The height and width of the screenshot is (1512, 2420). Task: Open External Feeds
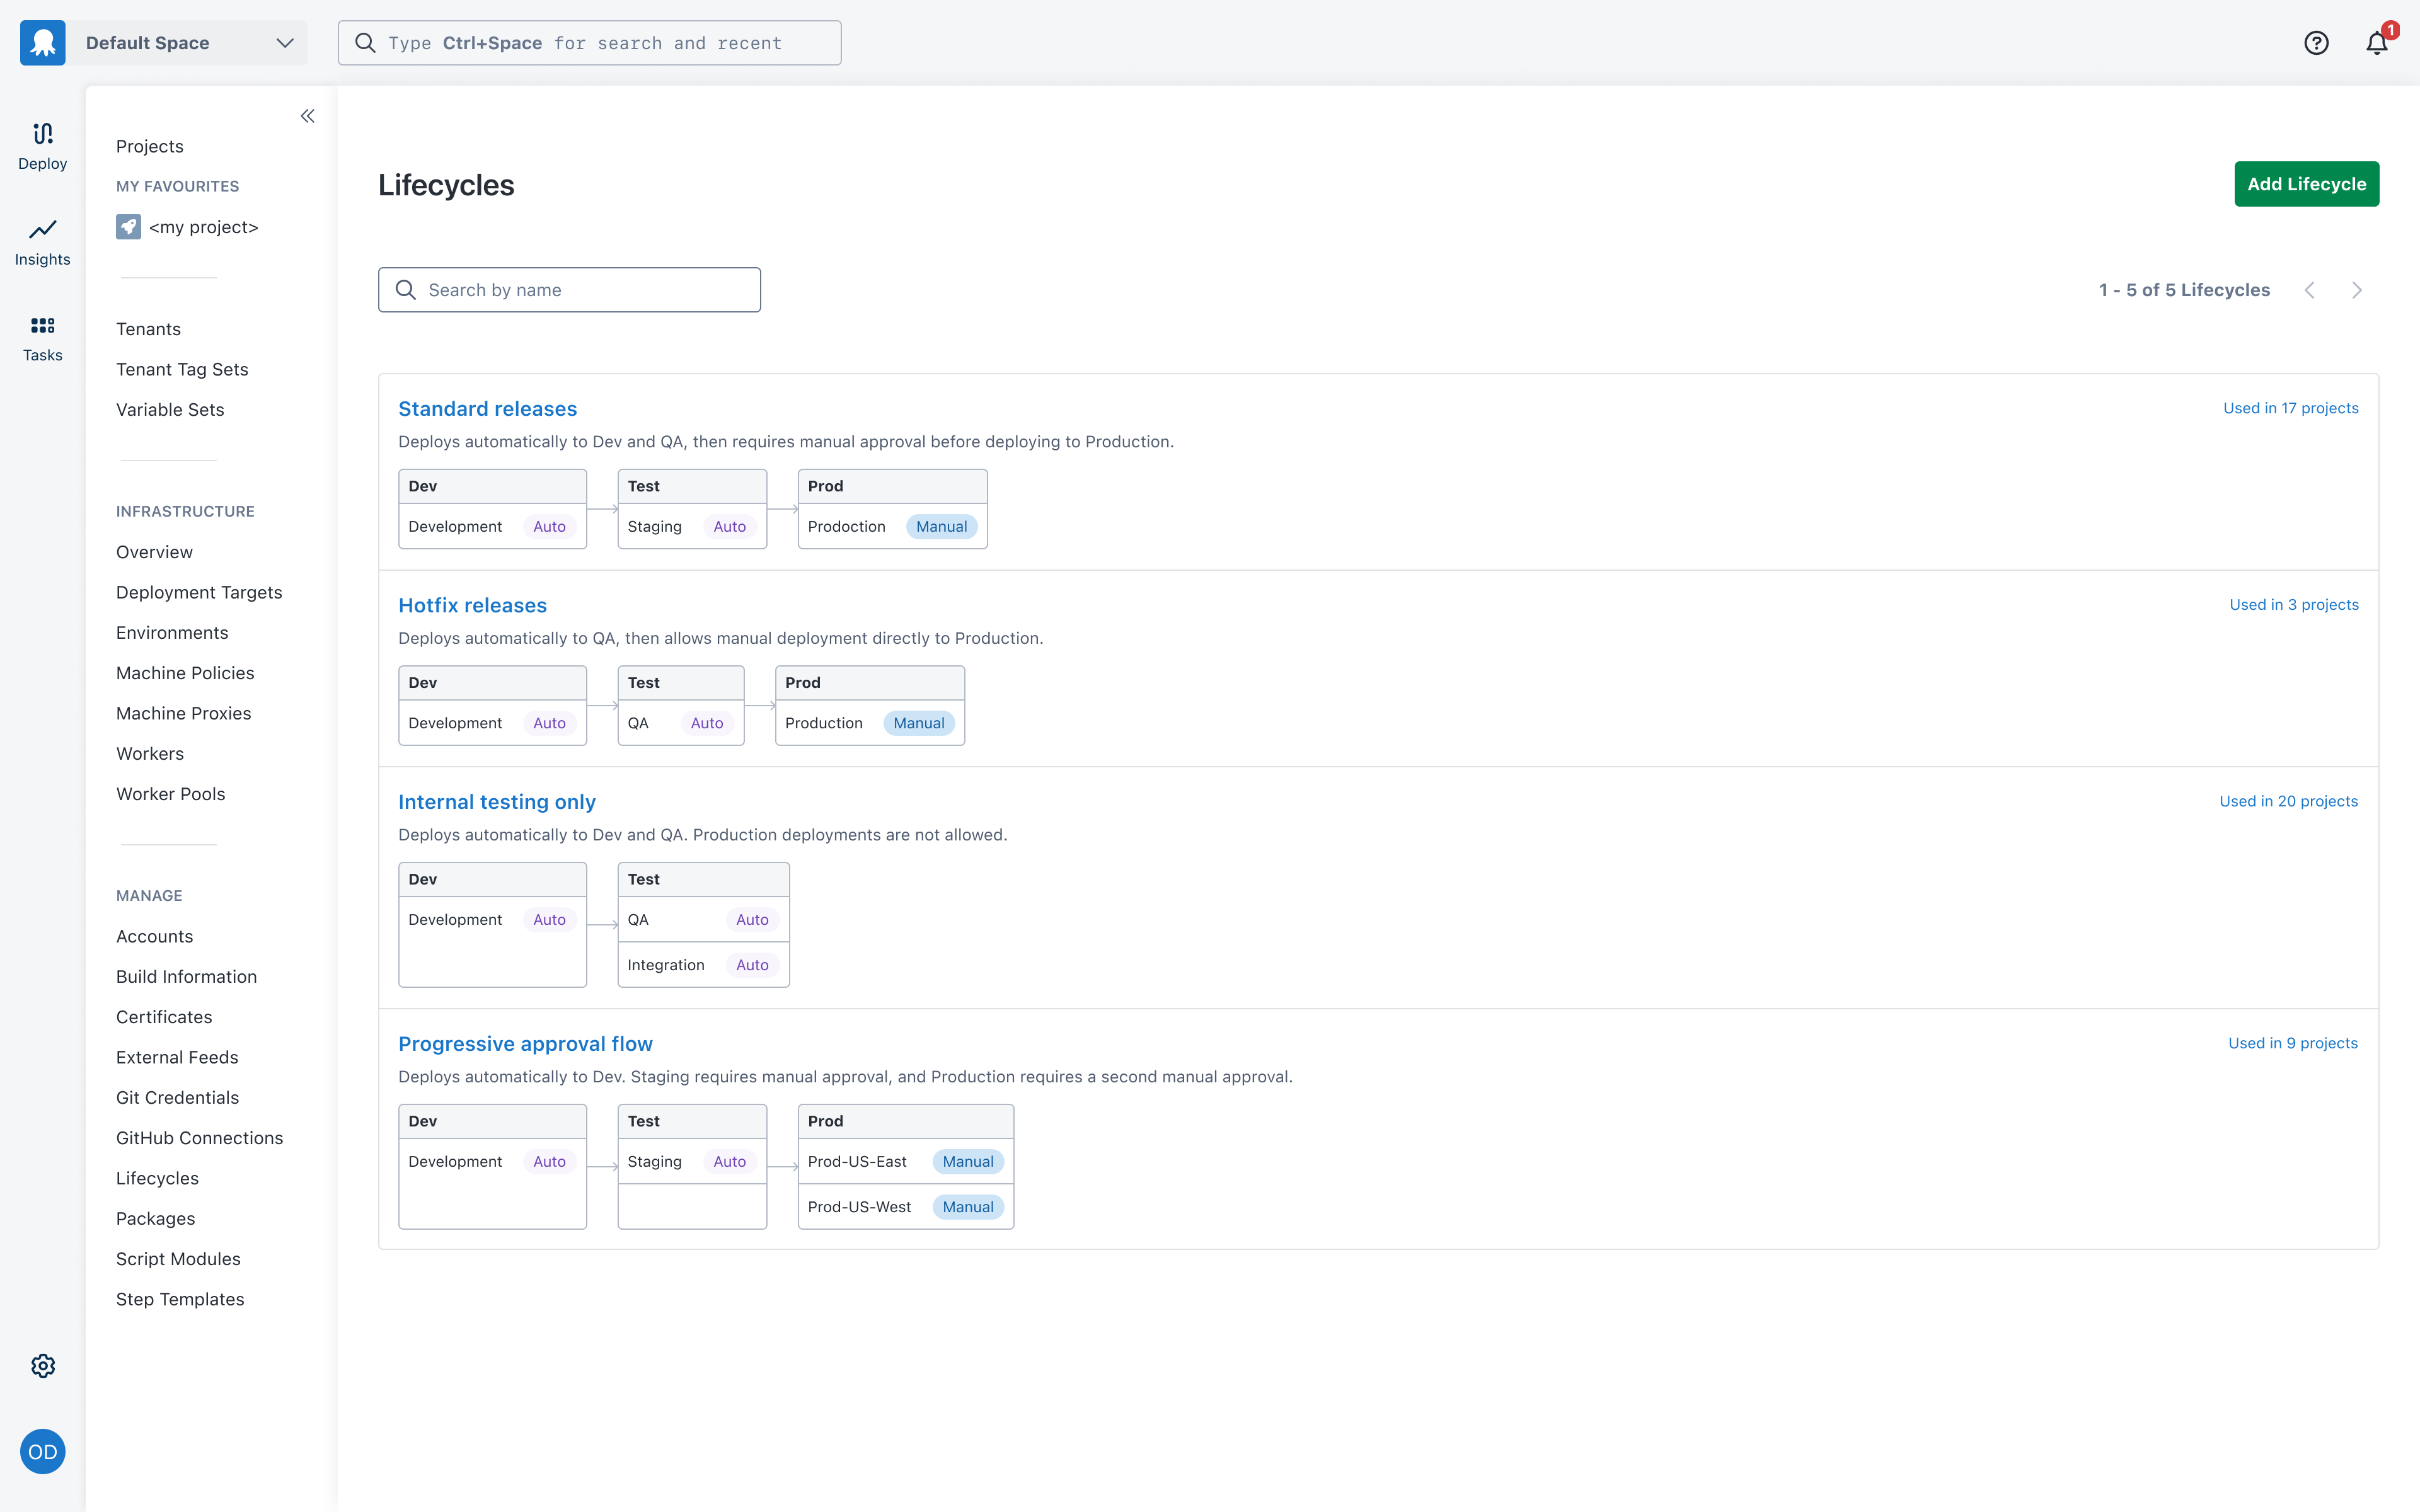pos(177,1057)
